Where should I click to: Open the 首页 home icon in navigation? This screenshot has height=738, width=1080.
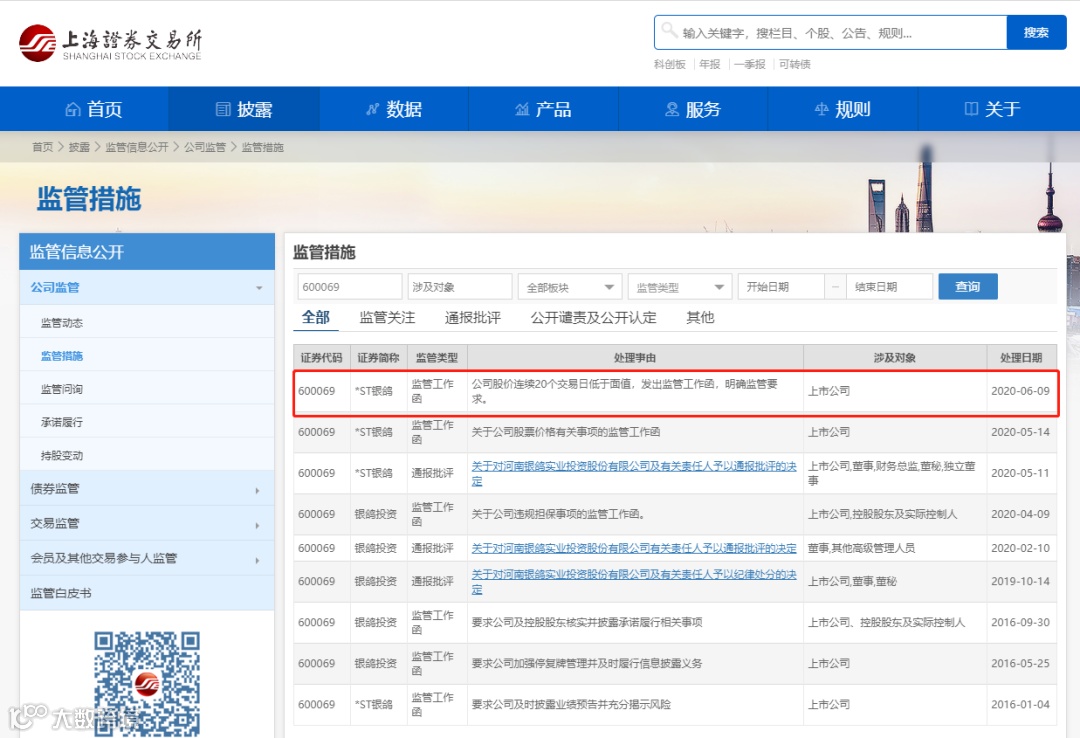tap(72, 109)
